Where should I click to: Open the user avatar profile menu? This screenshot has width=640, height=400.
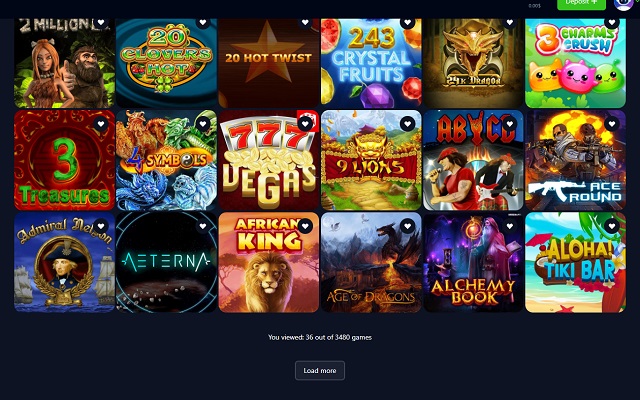pos(624,4)
